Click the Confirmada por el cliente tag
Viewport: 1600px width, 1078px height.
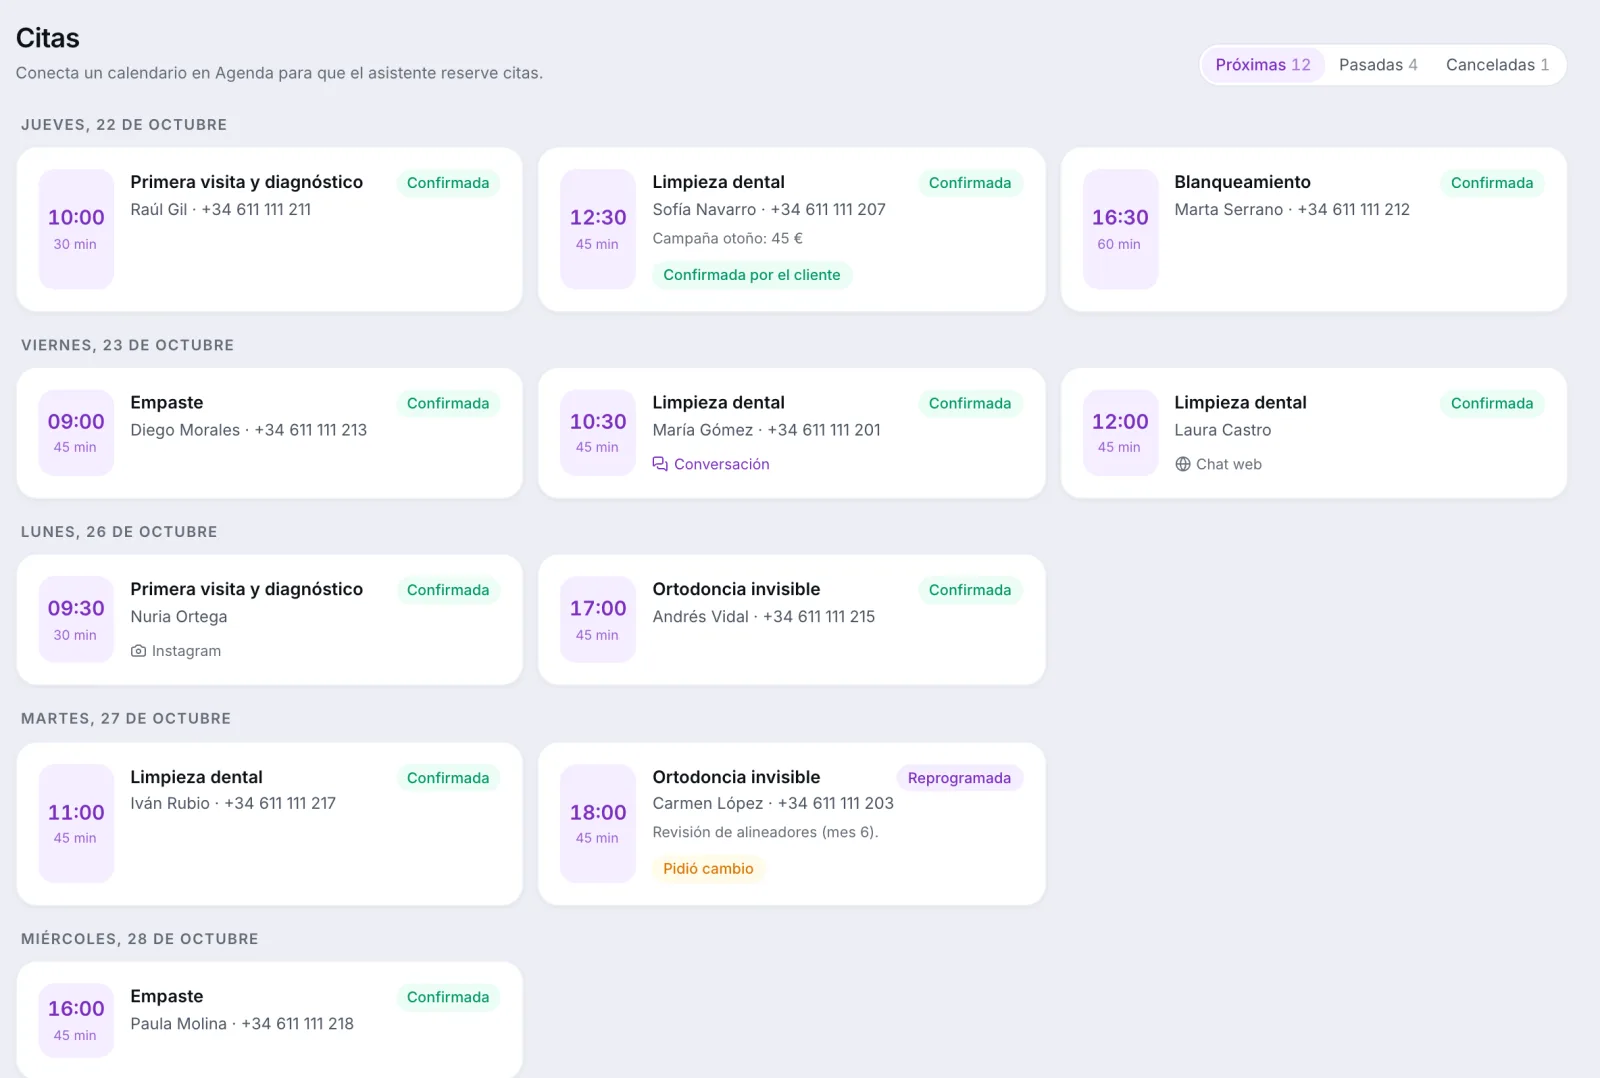click(x=752, y=275)
